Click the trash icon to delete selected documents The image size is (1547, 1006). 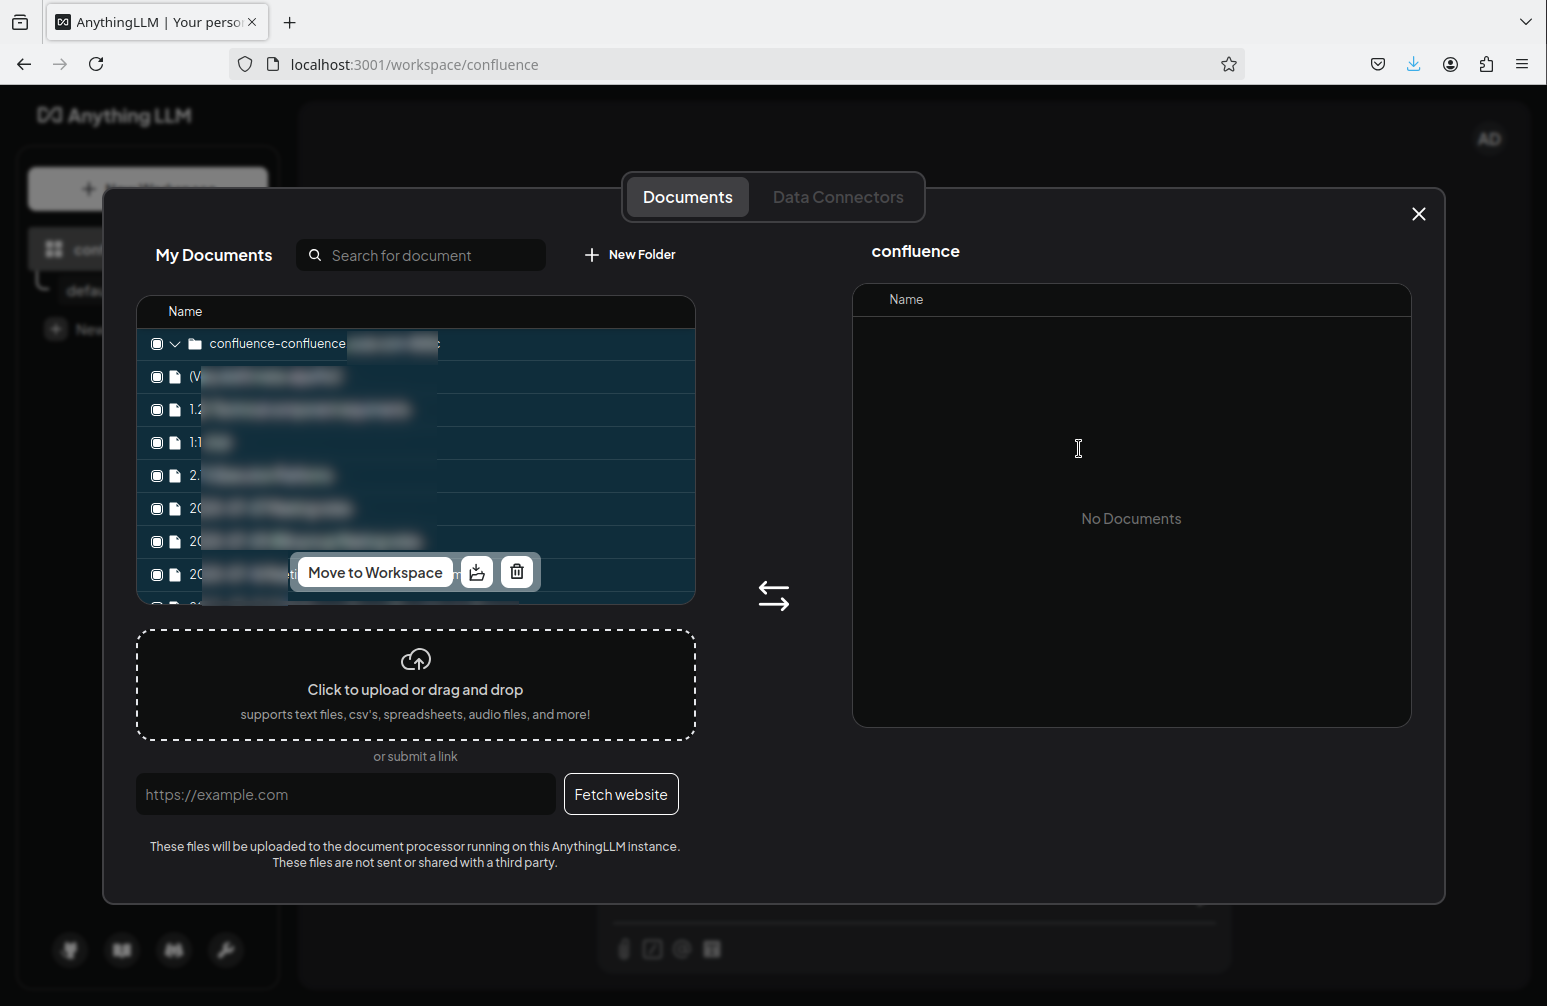pos(516,572)
